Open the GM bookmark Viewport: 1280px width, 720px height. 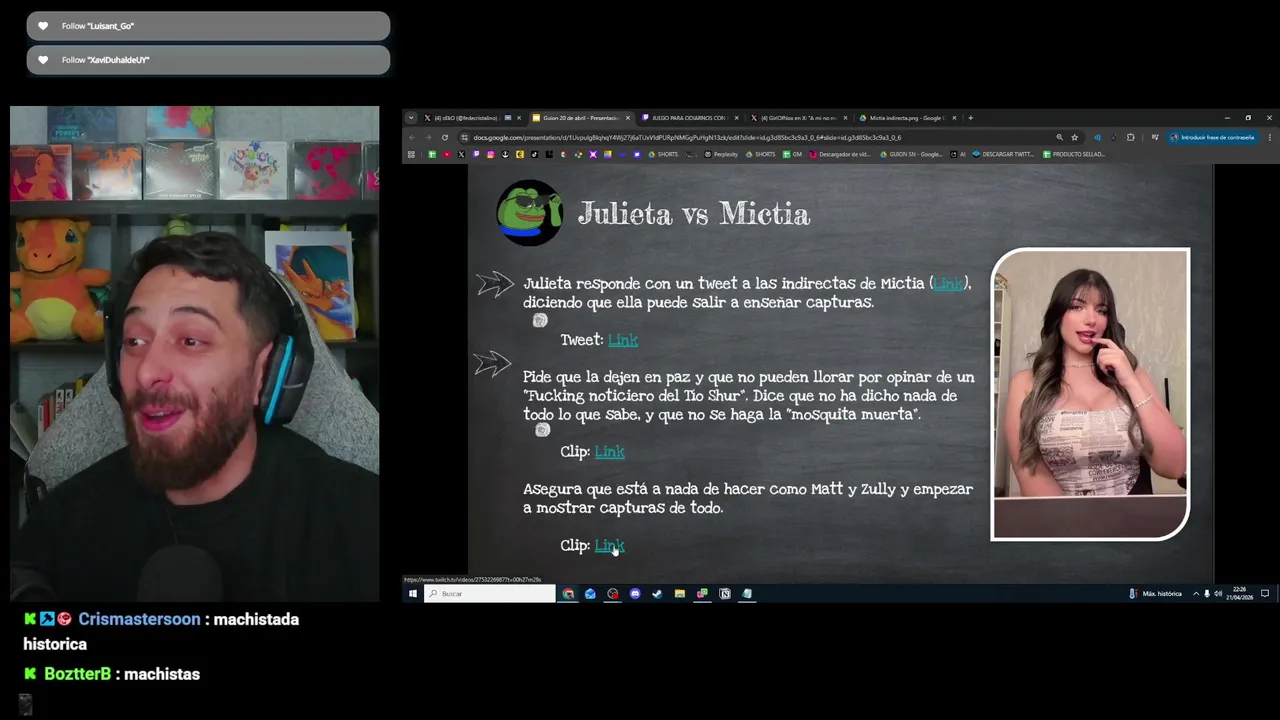pos(792,154)
